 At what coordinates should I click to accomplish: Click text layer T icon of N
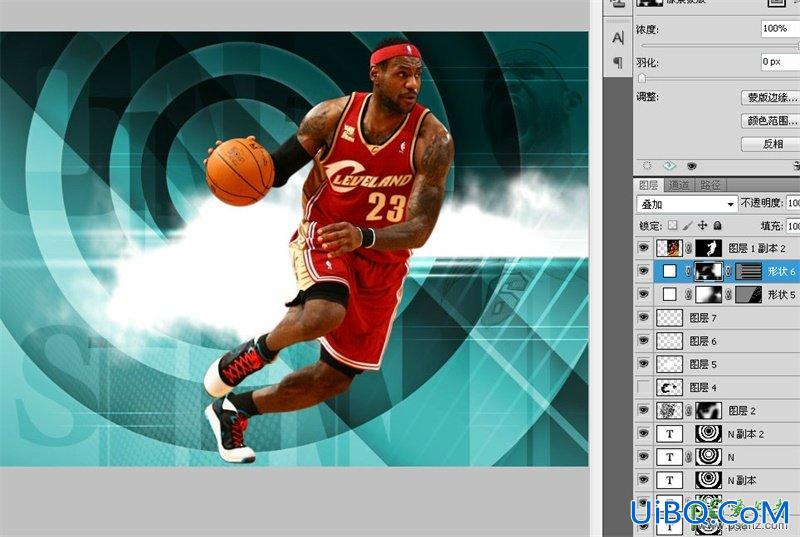pyautogui.click(x=669, y=457)
